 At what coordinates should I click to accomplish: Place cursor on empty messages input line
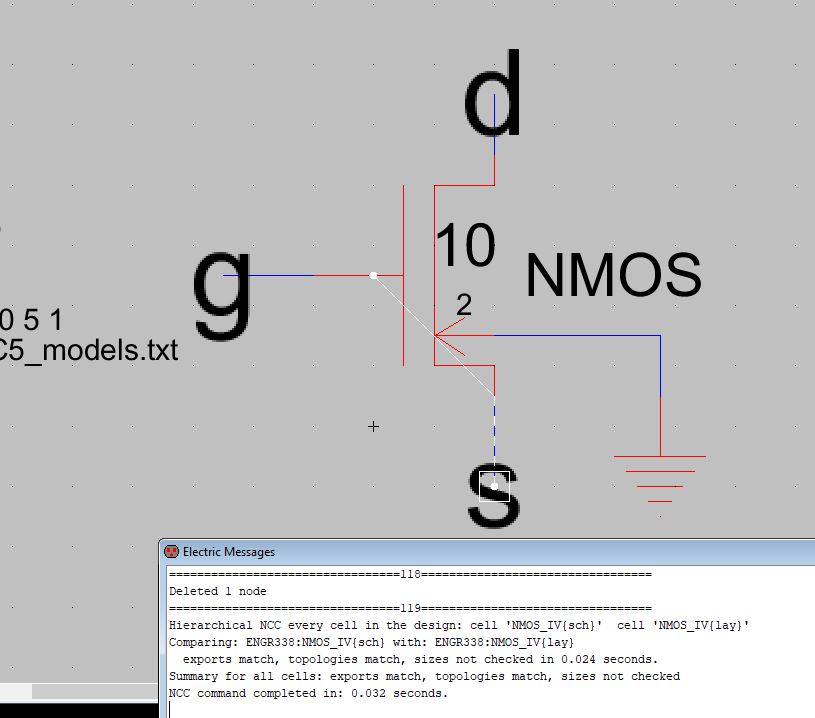coord(400,709)
